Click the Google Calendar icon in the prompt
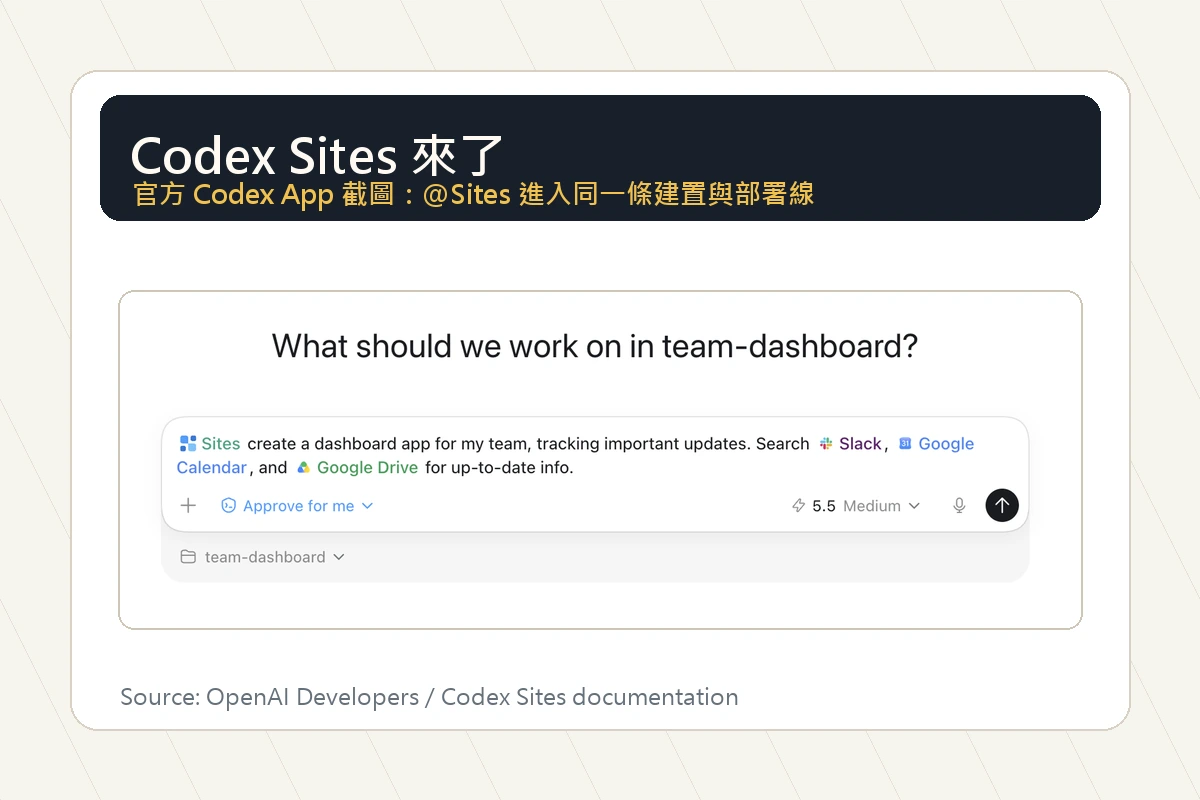 (x=905, y=444)
